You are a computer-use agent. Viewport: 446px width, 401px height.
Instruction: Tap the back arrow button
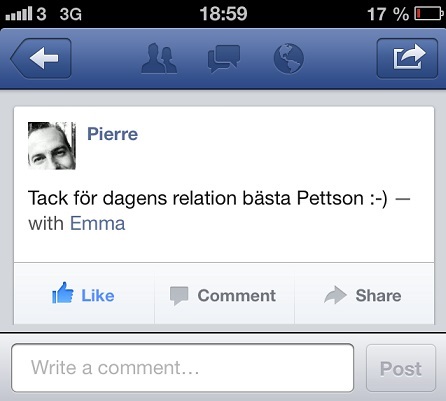click(41, 58)
